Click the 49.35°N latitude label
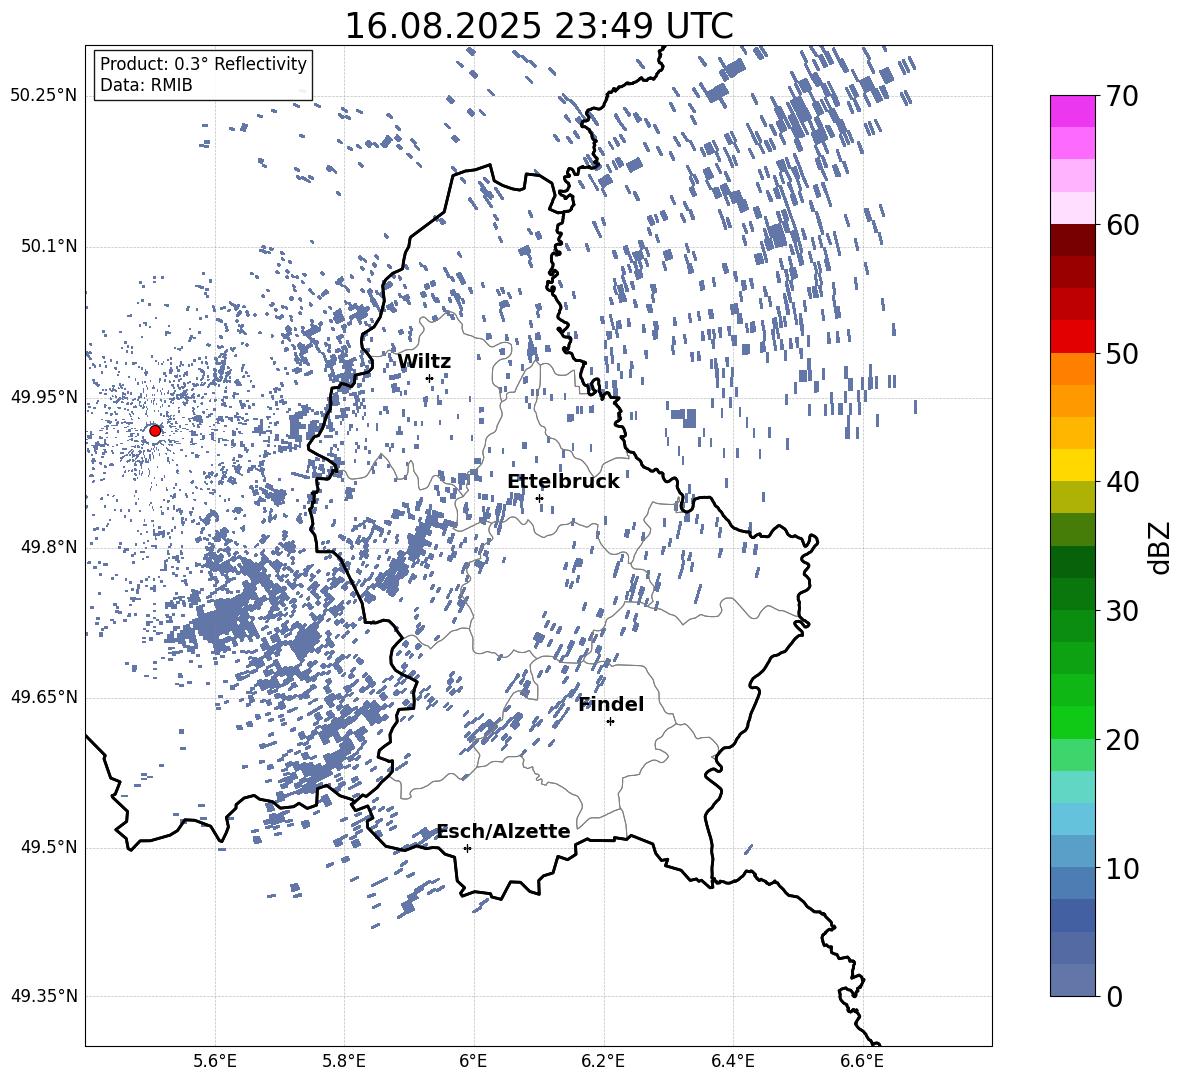 [44, 996]
